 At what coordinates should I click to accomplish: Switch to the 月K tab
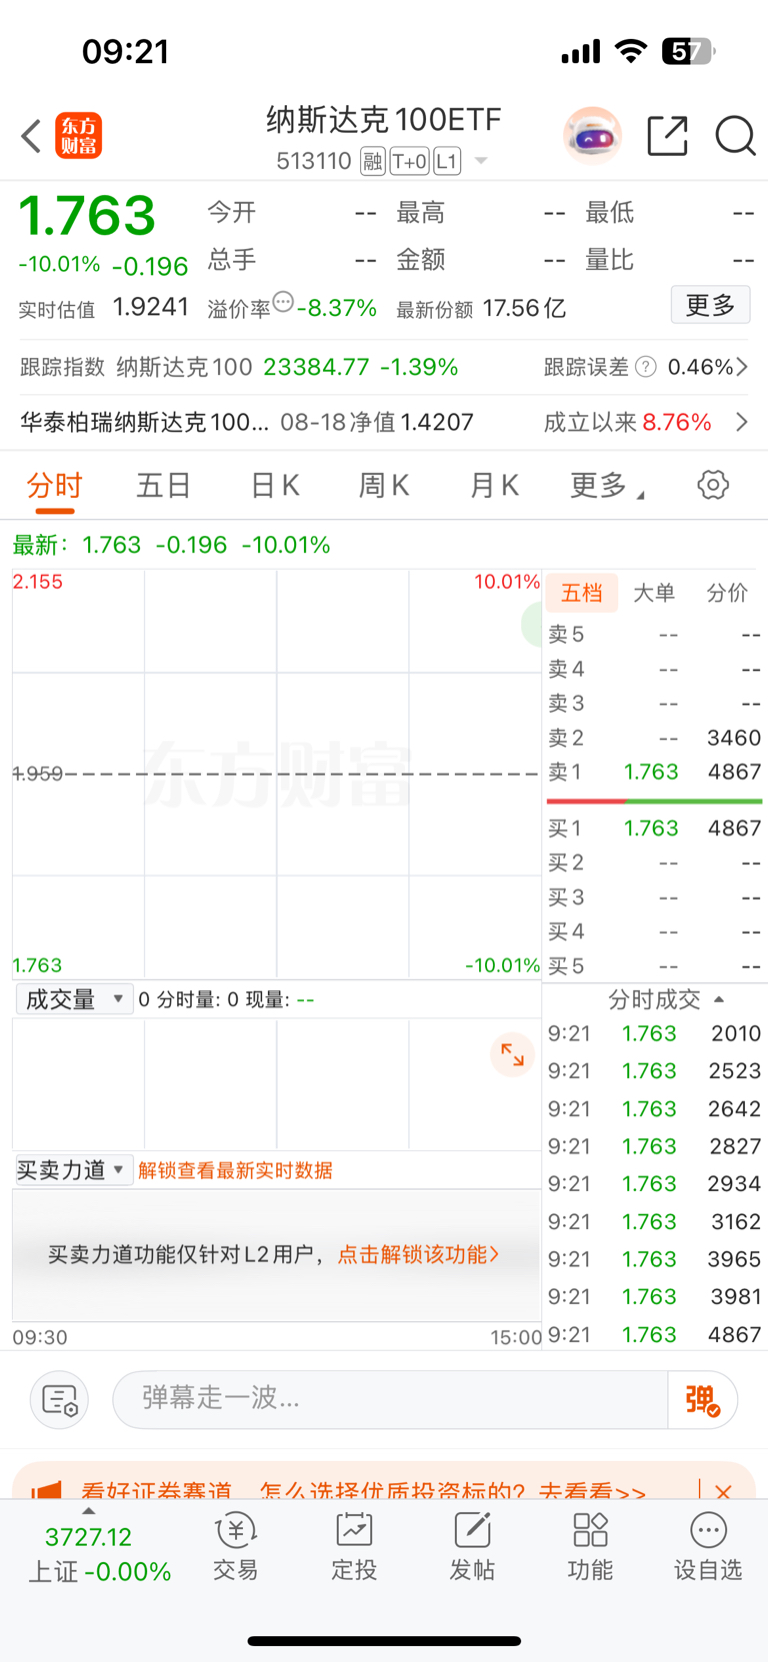pos(494,485)
